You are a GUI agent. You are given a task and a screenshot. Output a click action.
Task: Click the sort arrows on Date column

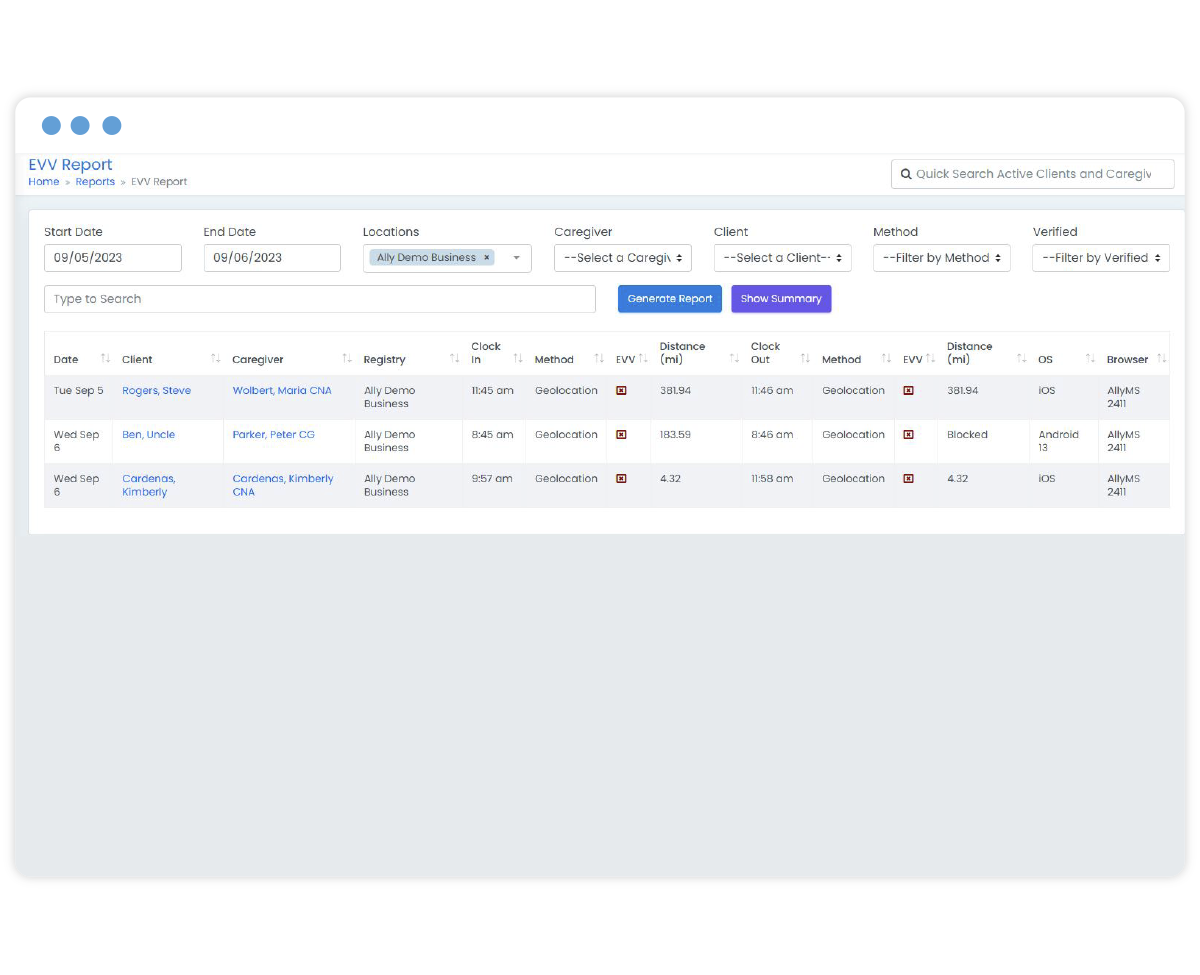tap(105, 359)
